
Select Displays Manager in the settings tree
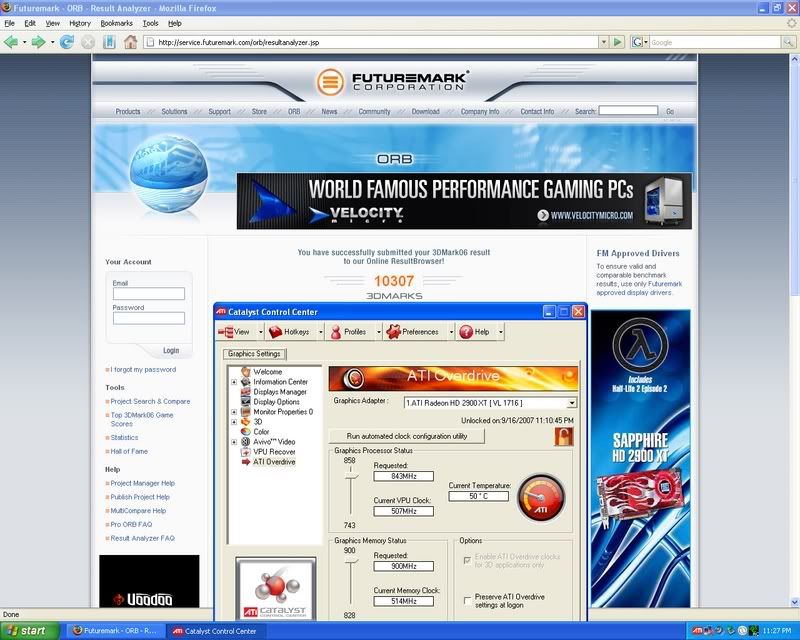coord(280,392)
